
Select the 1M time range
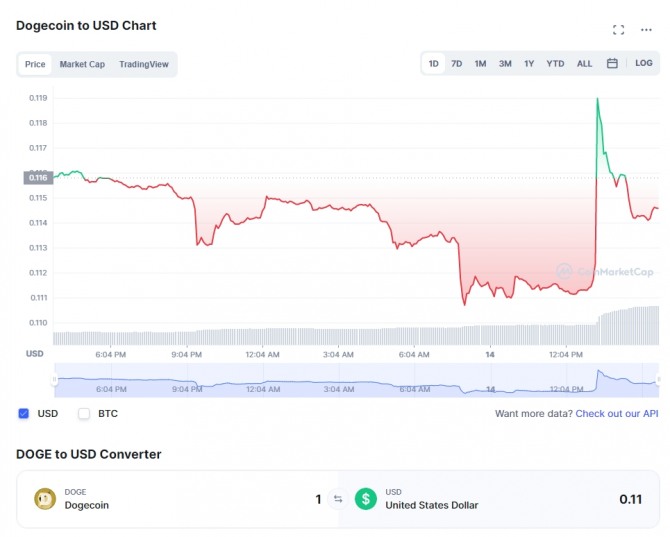[480, 64]
